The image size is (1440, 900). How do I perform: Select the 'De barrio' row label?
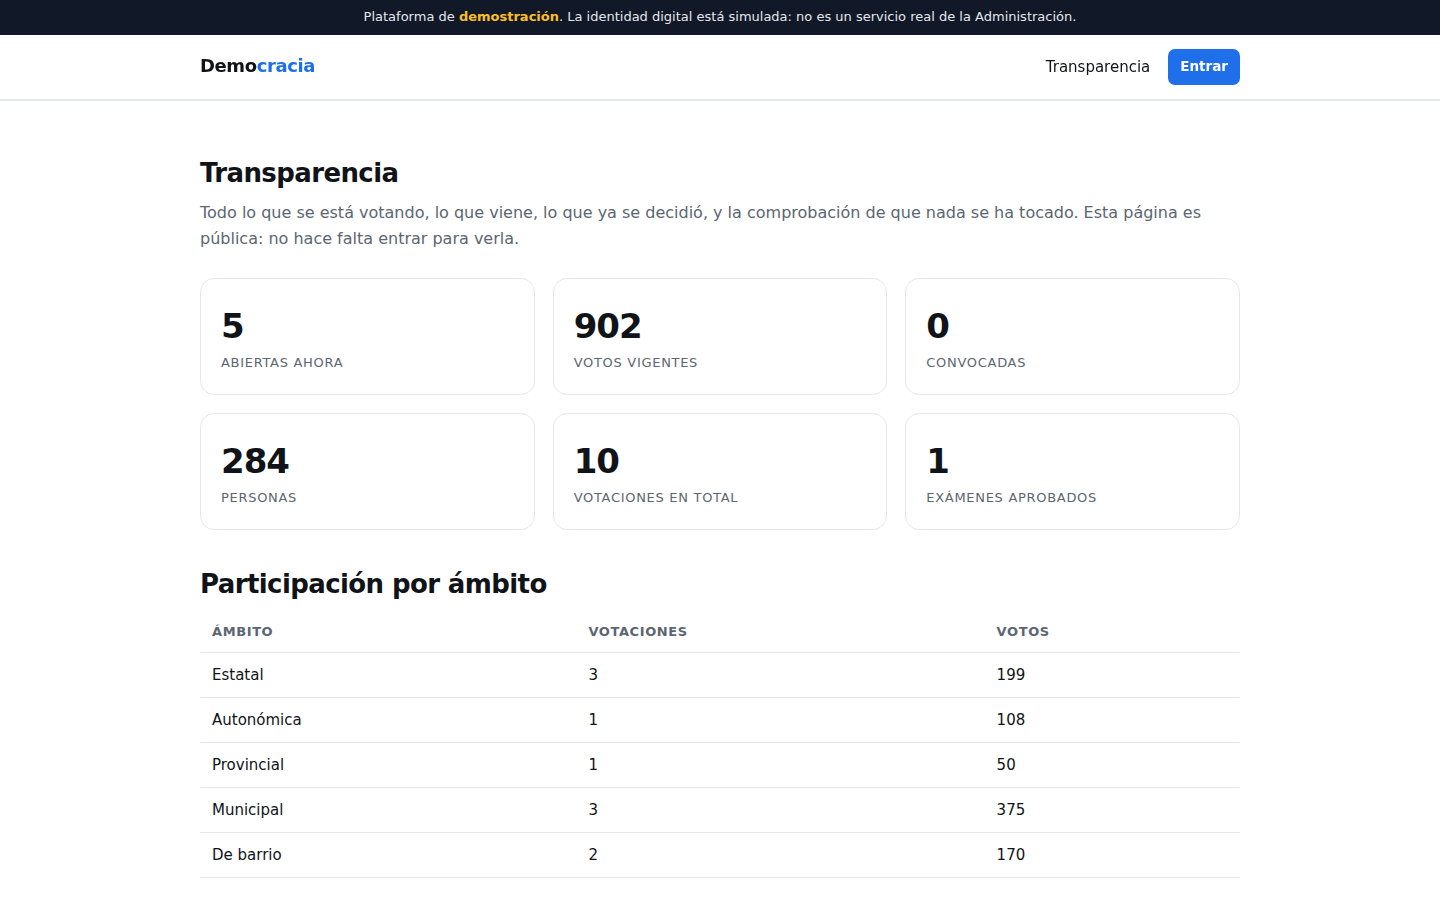[x=247, y=855]
